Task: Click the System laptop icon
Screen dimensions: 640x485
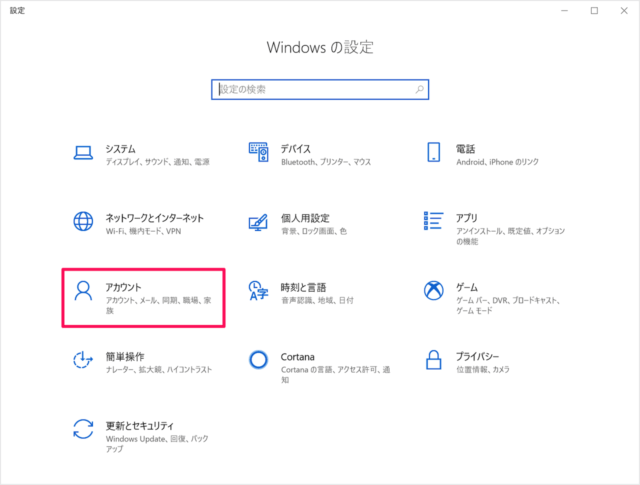Action: [x=83, y=153]
